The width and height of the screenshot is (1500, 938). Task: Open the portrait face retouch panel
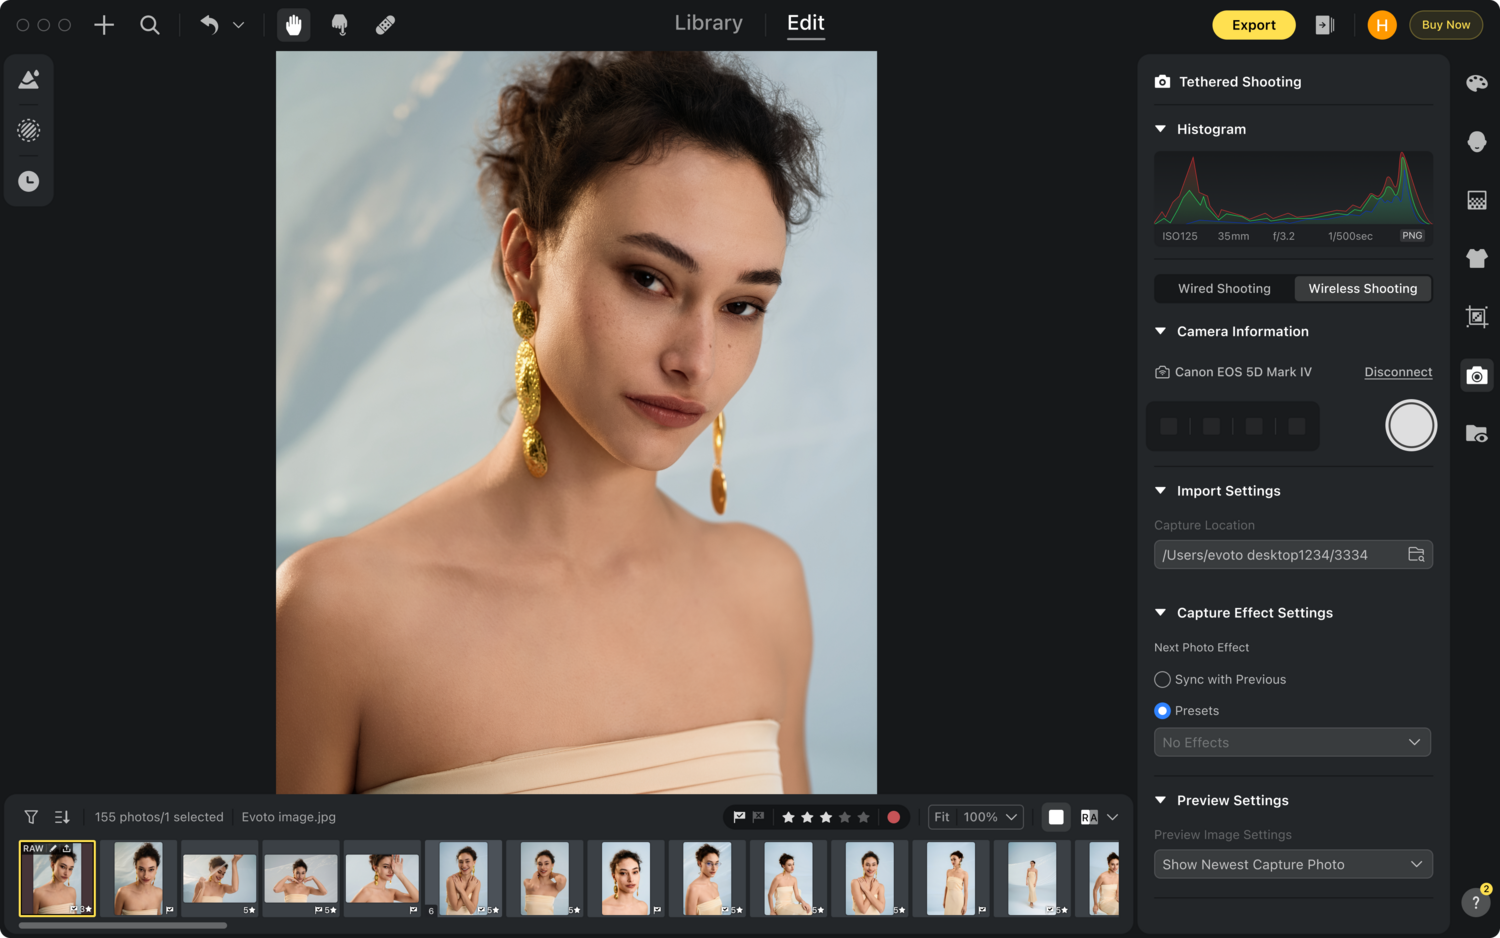click(x=1476, y=142)
